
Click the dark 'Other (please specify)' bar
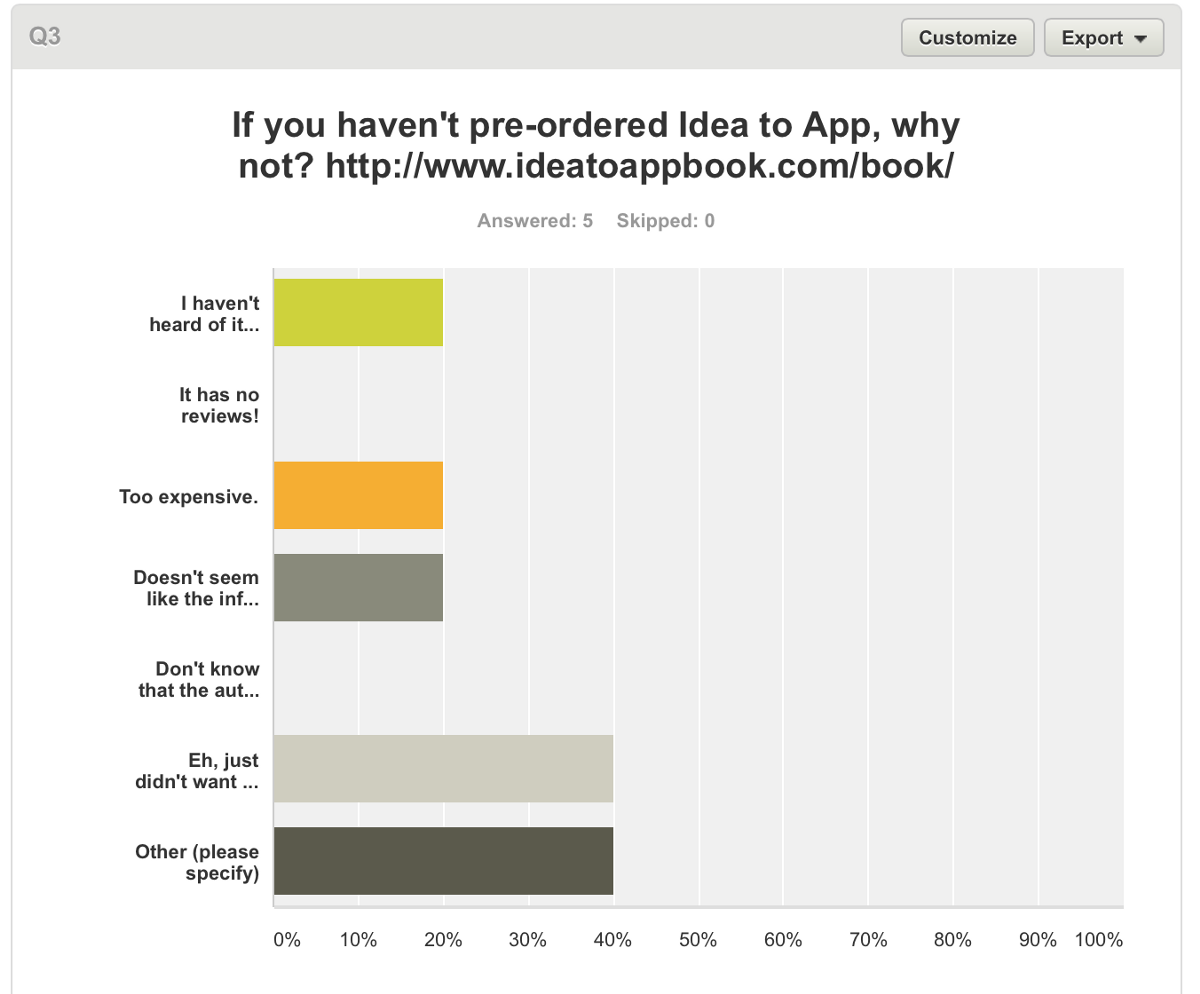[442, 861]
